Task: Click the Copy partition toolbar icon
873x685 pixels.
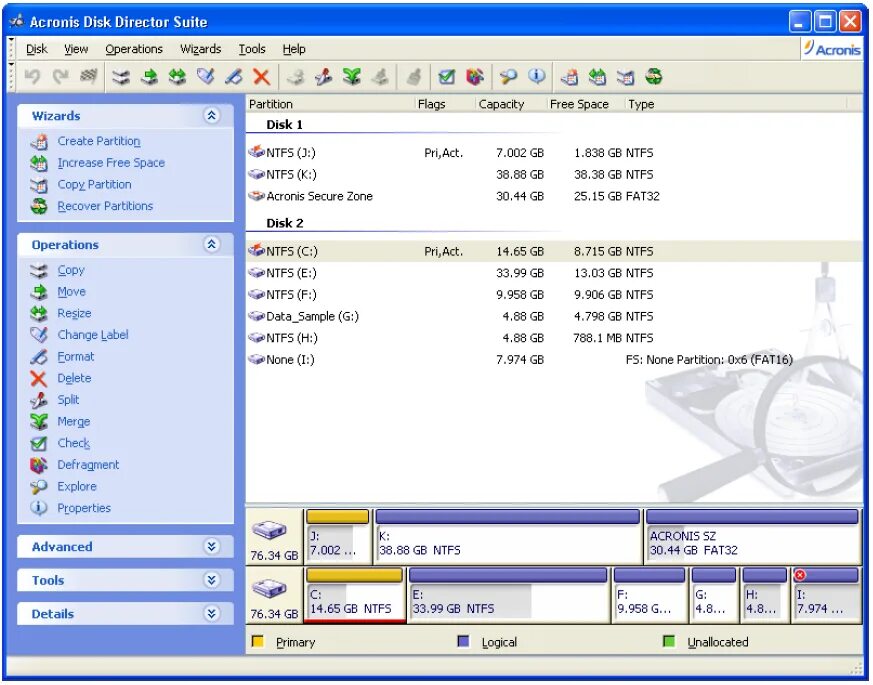Action: click(x=121, y=77)
